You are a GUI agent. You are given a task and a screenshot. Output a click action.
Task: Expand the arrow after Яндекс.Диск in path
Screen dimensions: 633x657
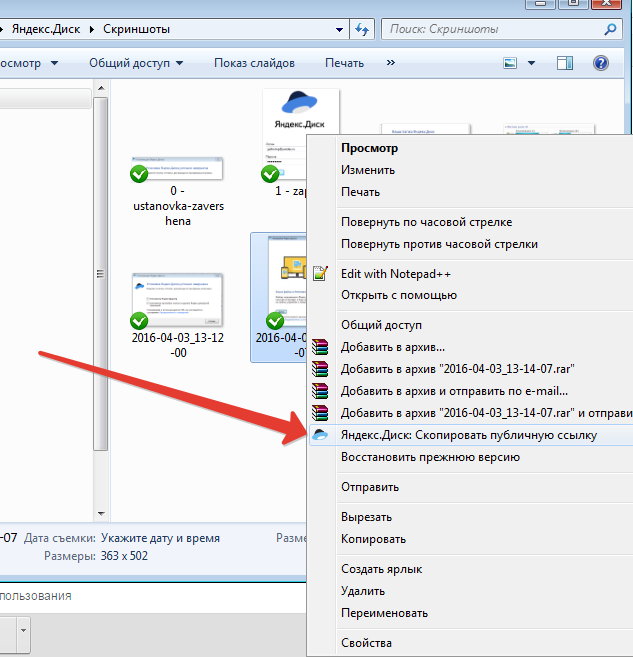[92, 29]
